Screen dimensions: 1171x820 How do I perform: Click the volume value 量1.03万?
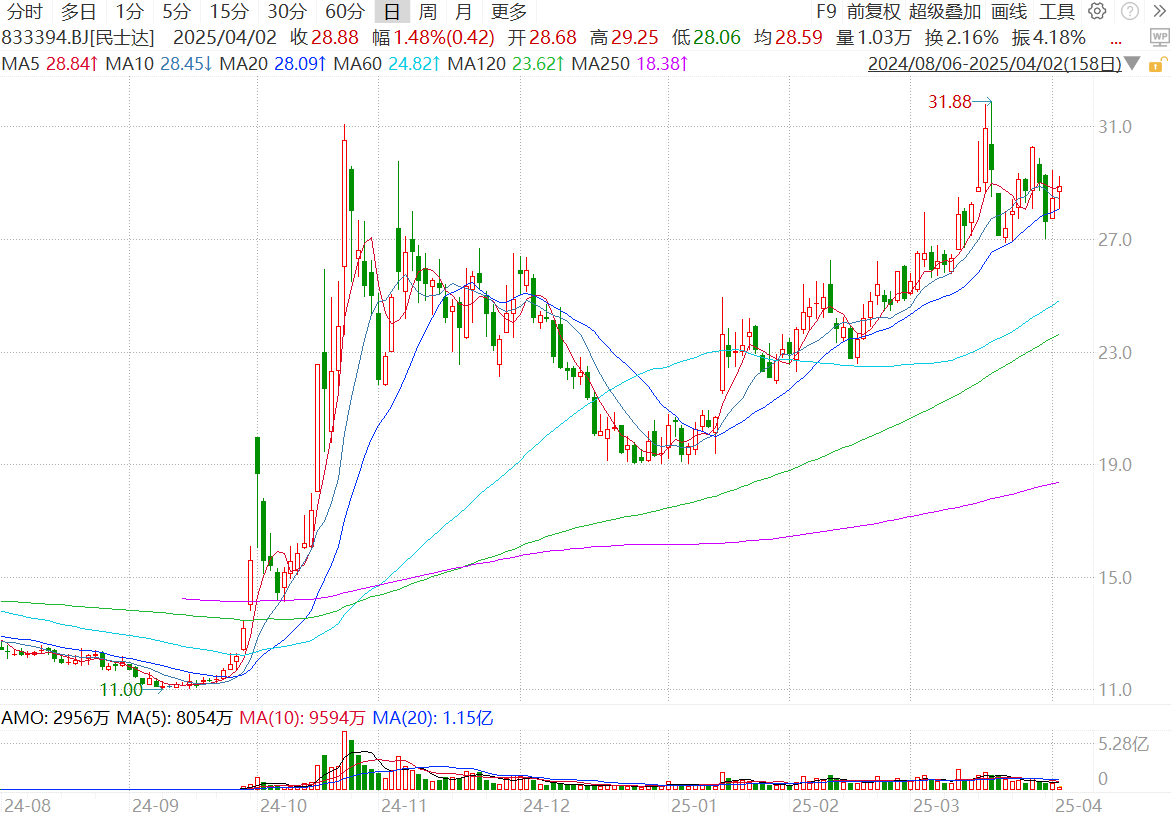click(873, 37)
